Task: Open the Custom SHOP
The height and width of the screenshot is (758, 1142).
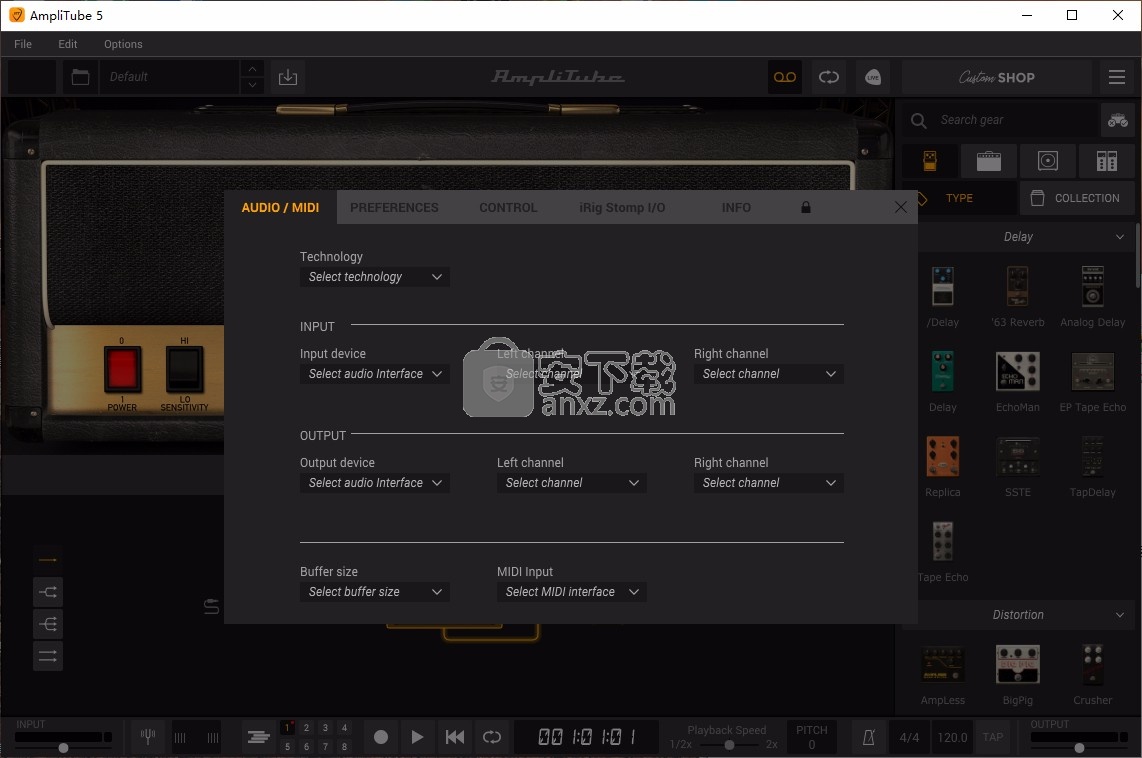Action: pos(996,77)
